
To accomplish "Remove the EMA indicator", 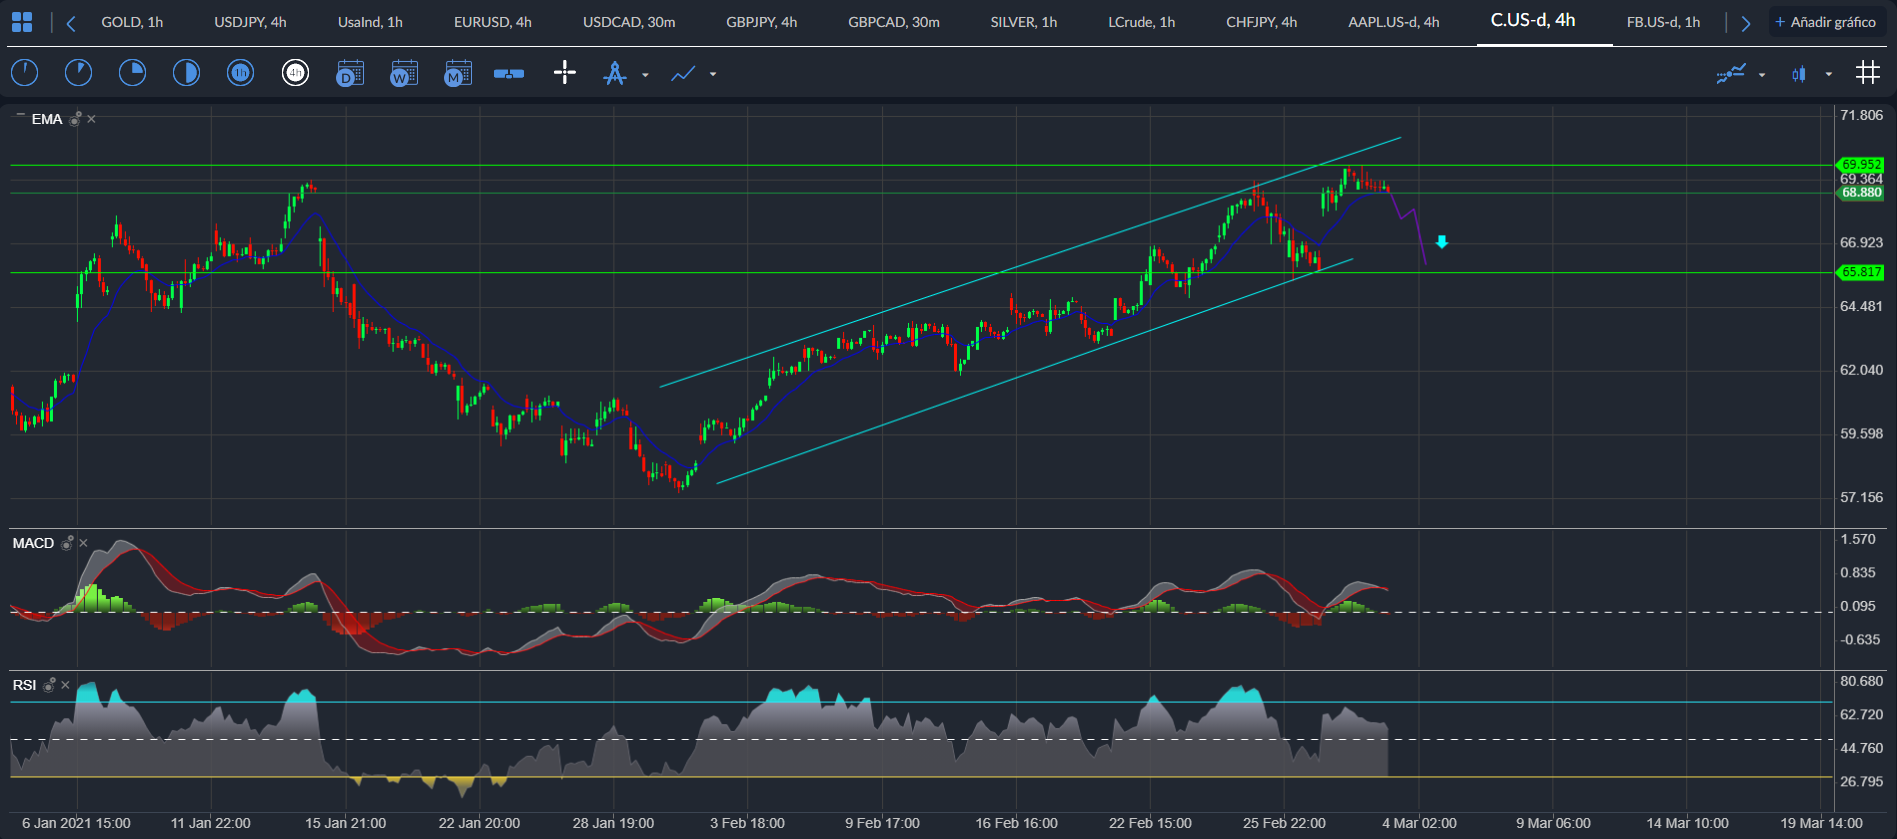I will coord(91,119).
